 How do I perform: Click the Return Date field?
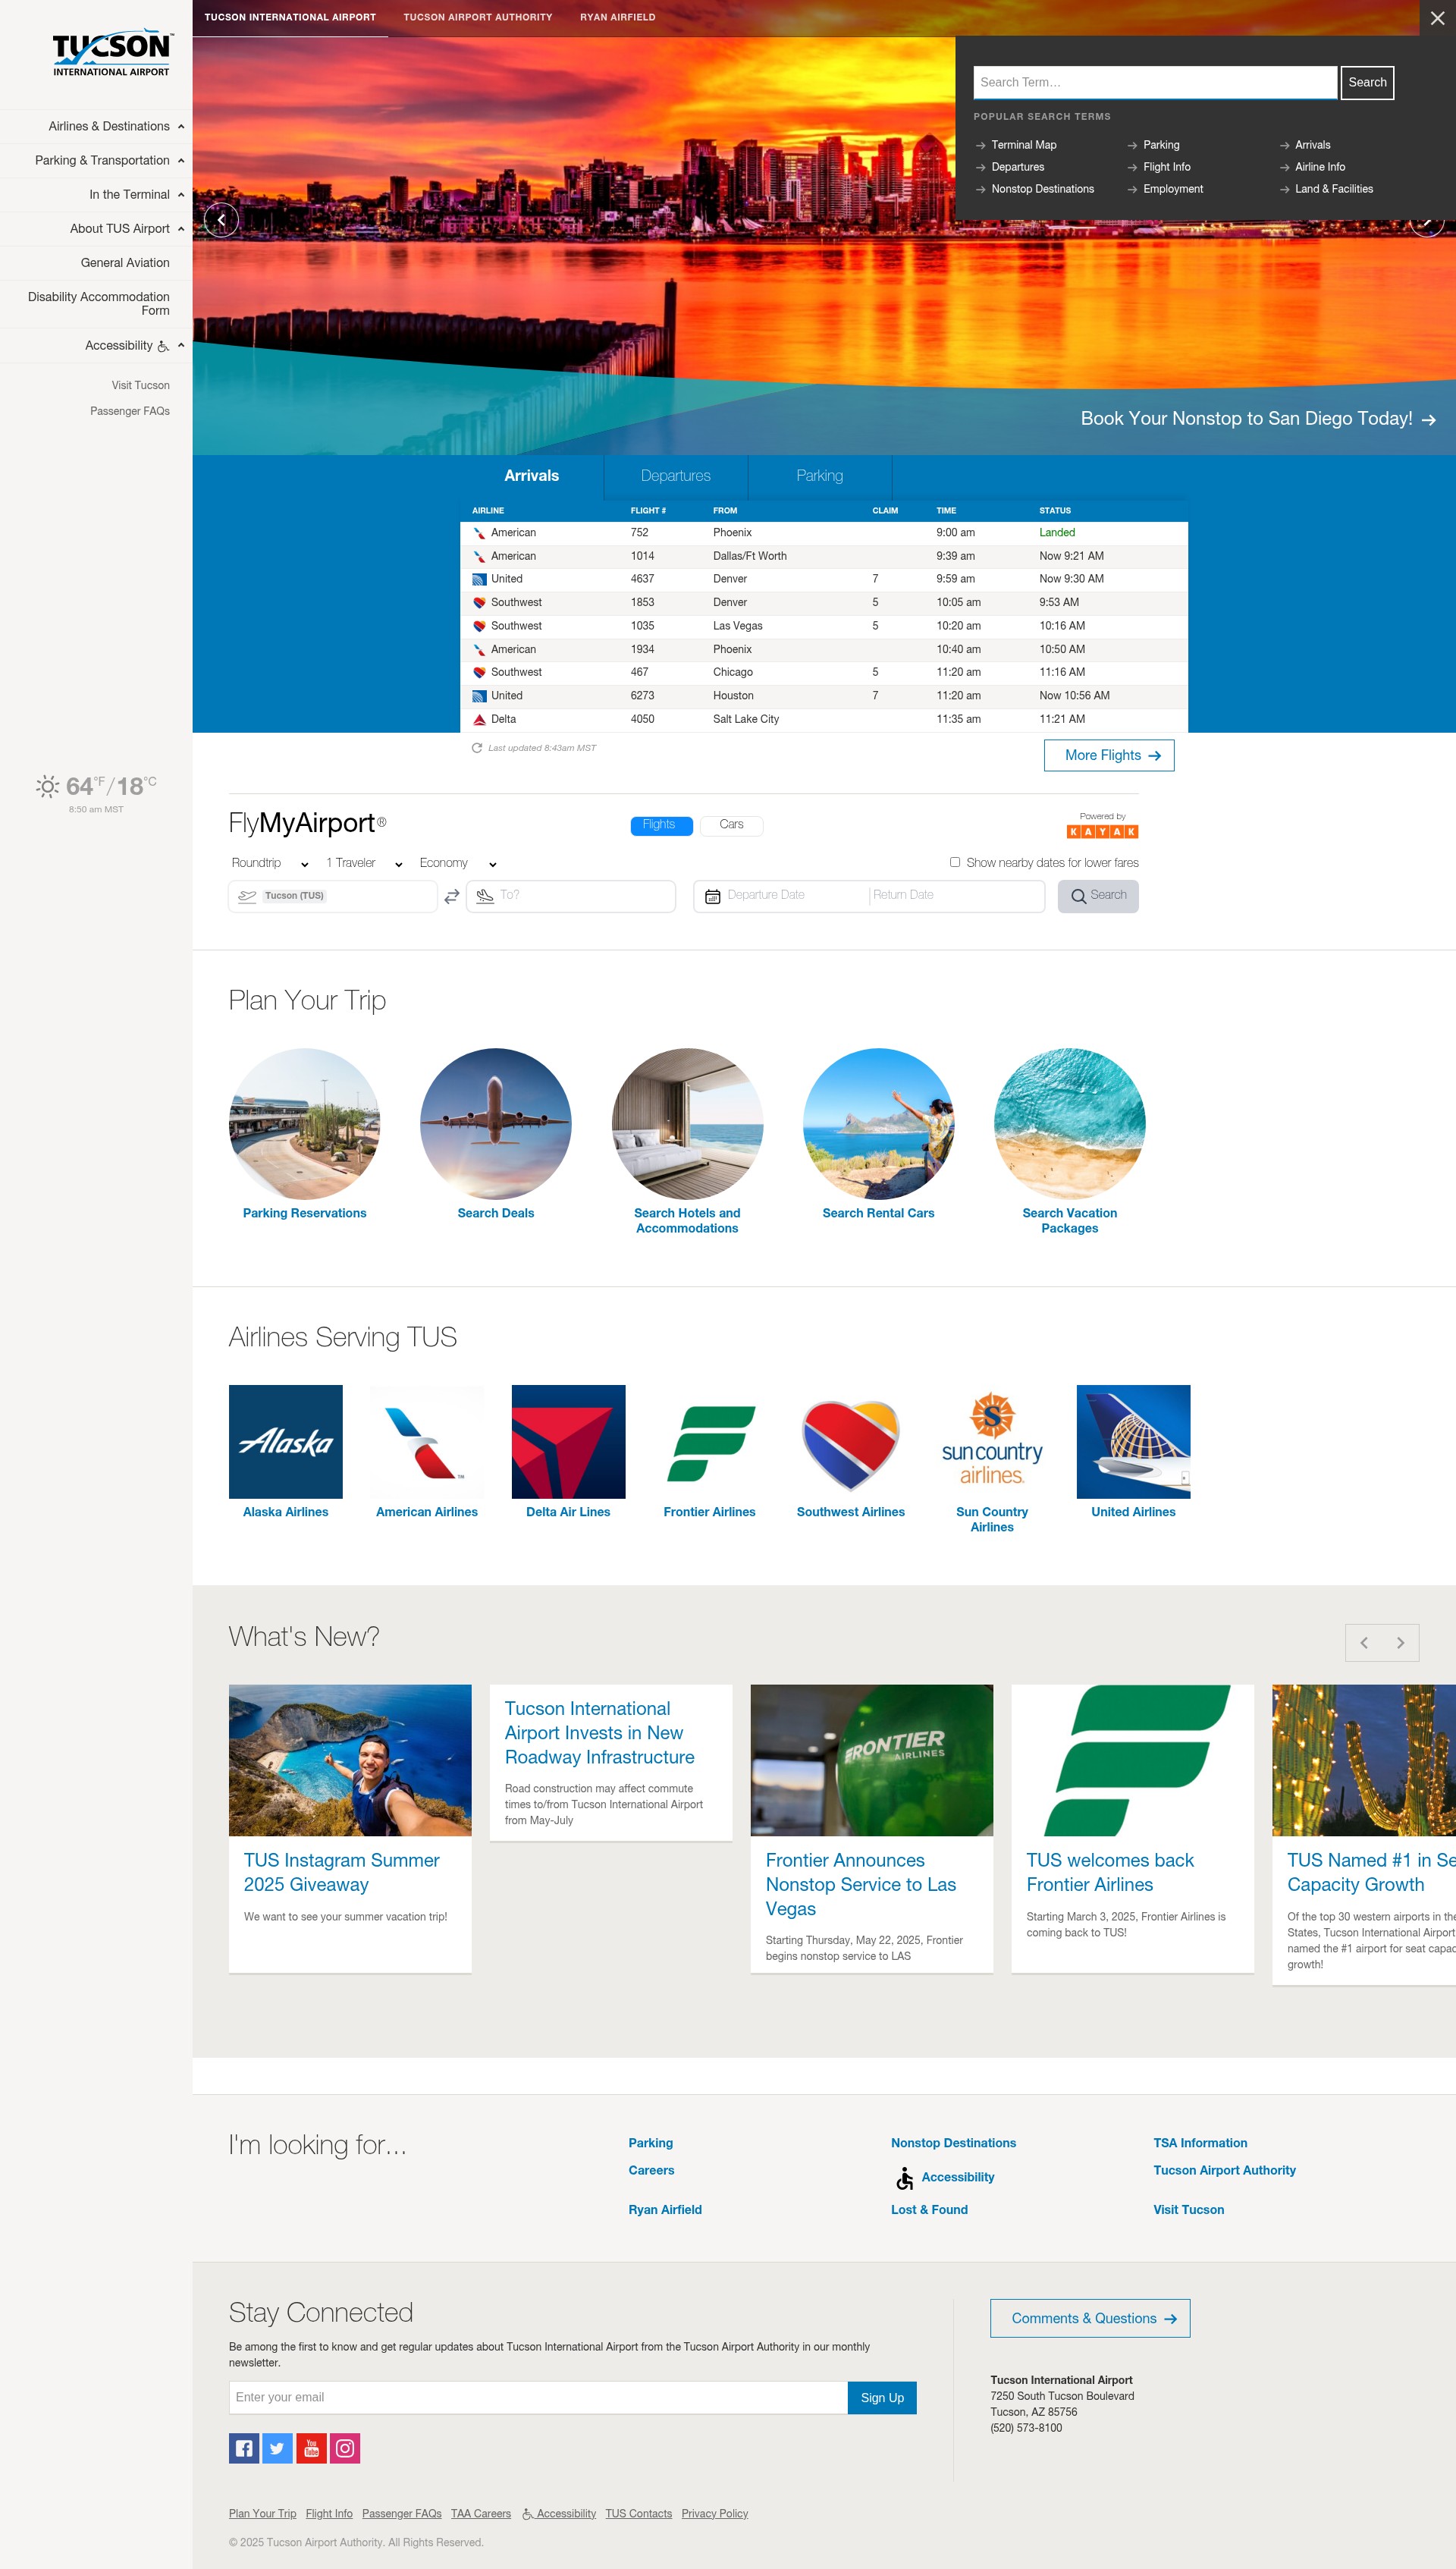click(956, 896)
